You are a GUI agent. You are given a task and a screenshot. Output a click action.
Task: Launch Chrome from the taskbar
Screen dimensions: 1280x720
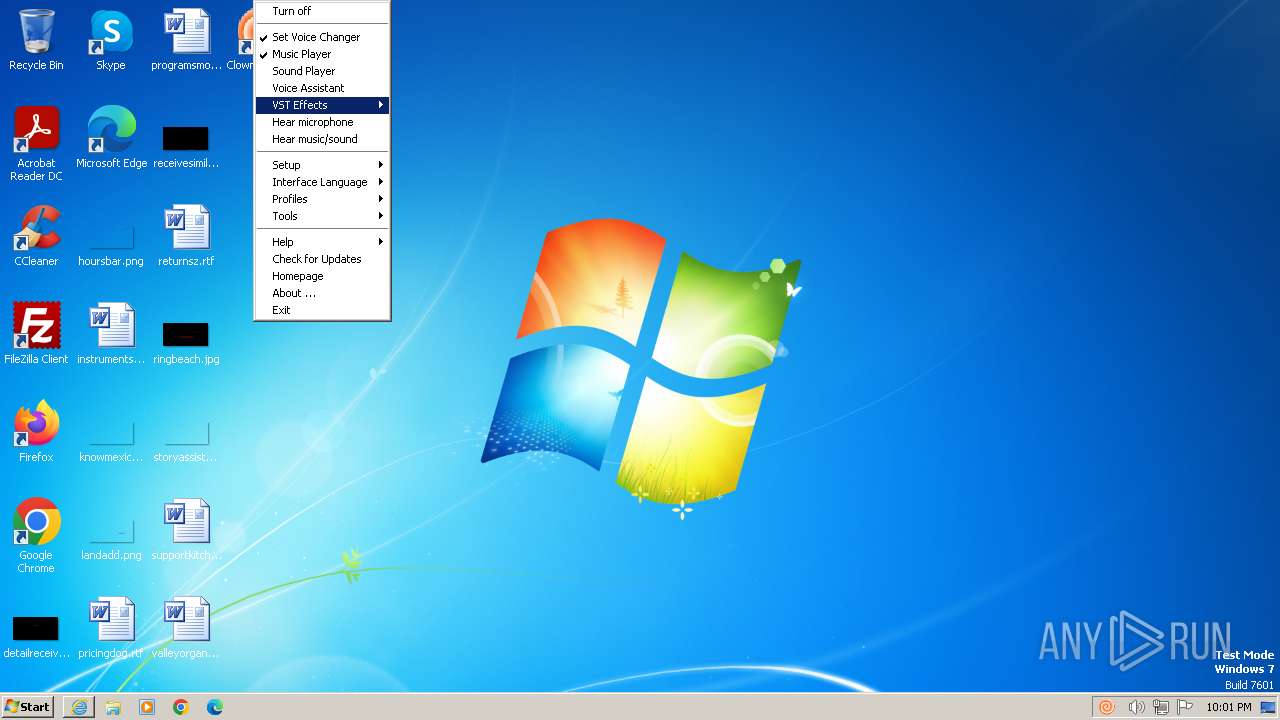pos(181,707)
